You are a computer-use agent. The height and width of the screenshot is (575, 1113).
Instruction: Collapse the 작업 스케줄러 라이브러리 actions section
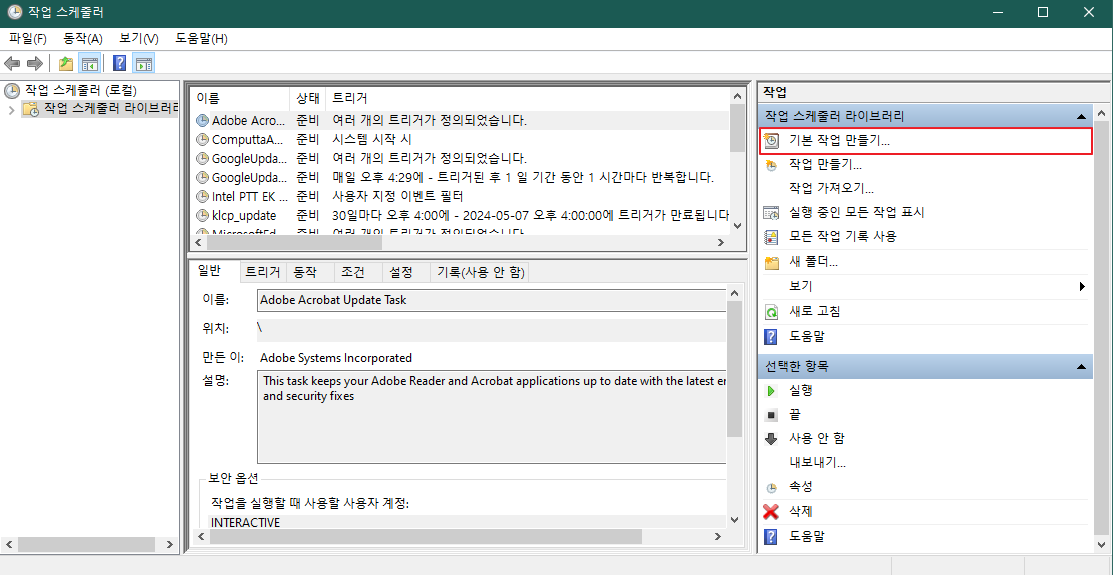[x=1080, y=116]
